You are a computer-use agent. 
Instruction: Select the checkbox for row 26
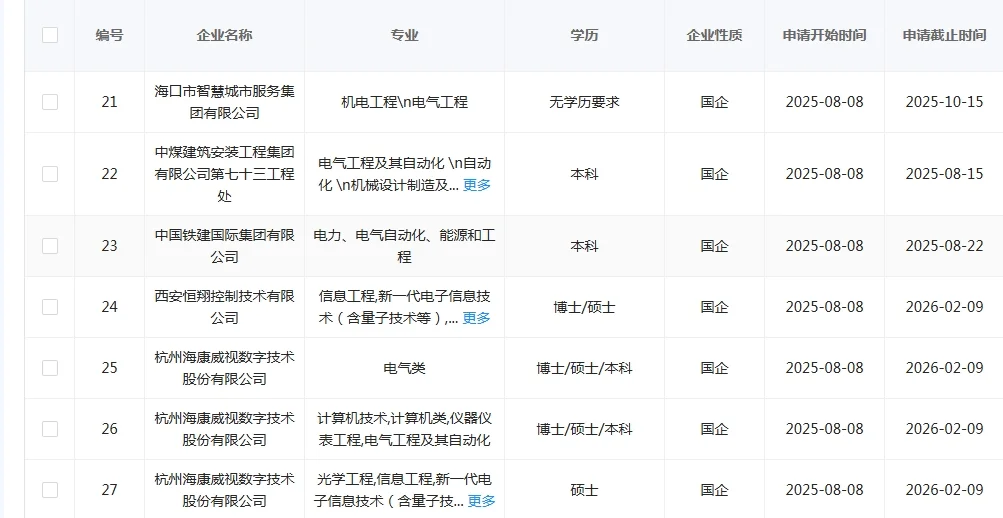click(x=50, y=428)
